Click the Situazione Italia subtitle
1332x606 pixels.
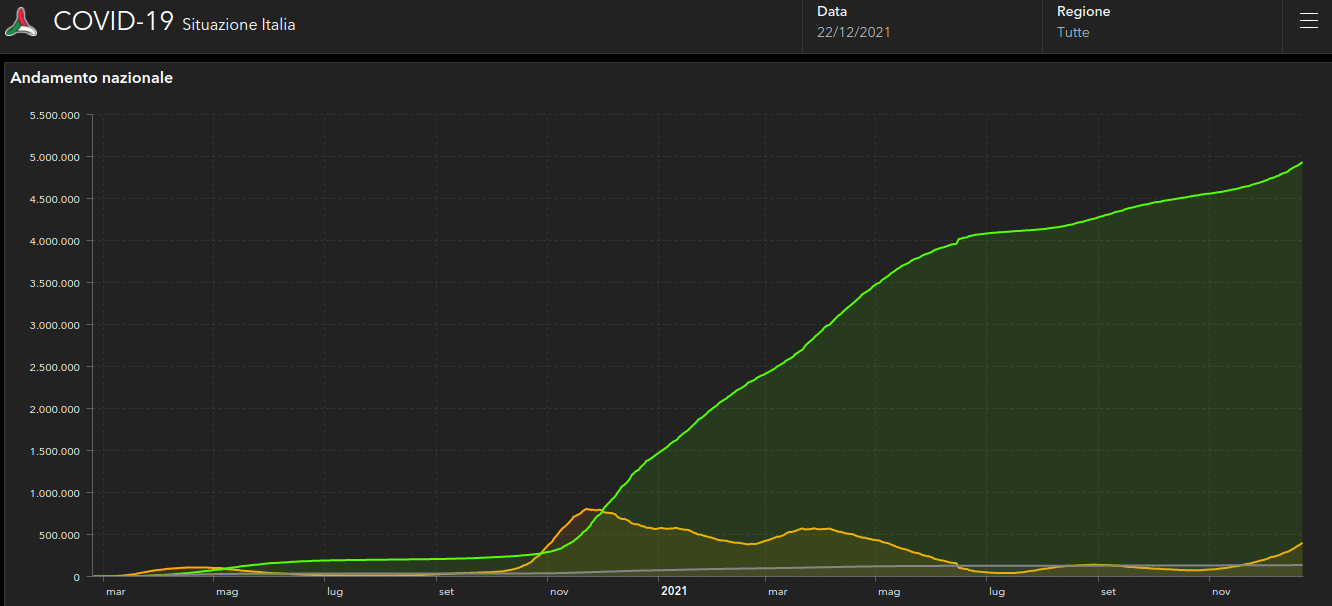point(238,25)
